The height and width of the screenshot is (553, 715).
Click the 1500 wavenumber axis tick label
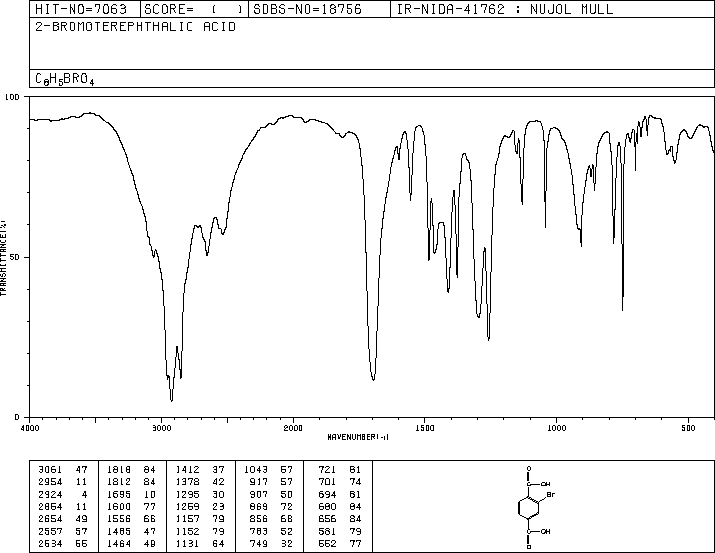tap(425, 428)
